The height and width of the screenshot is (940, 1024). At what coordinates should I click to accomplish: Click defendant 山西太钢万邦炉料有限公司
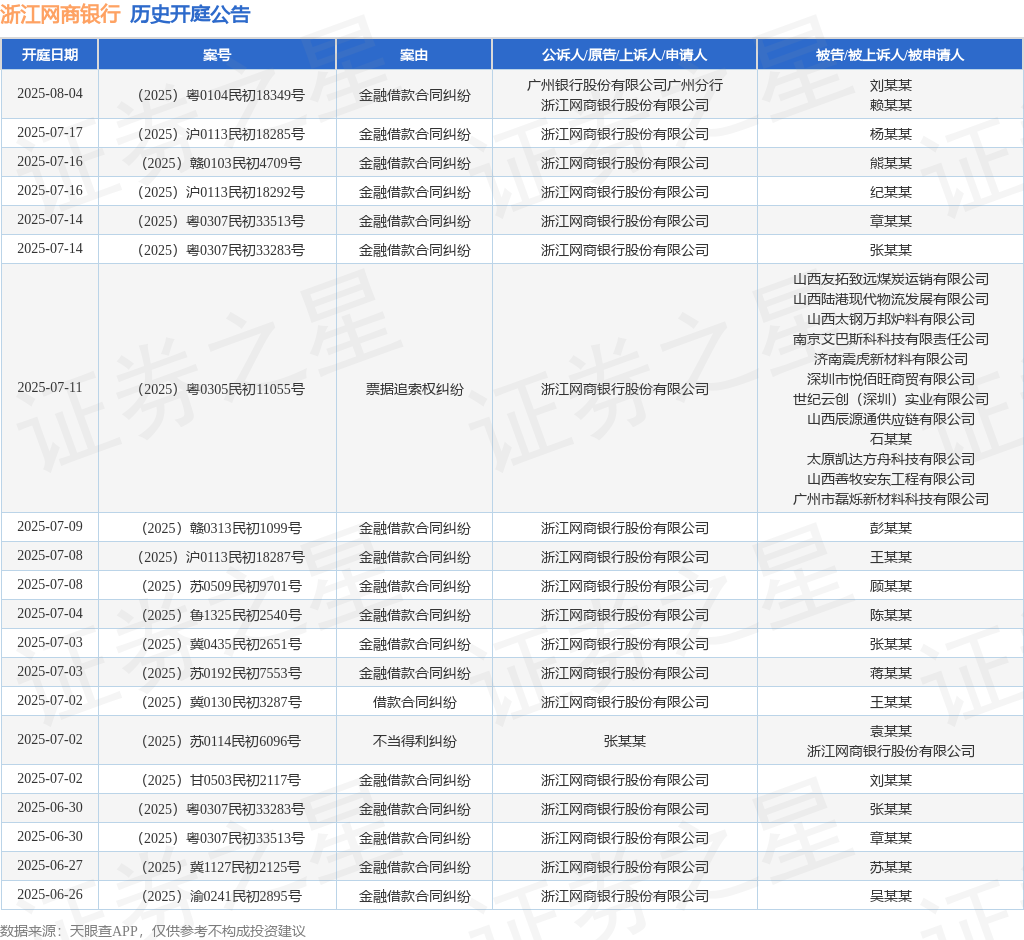point(890,319)
